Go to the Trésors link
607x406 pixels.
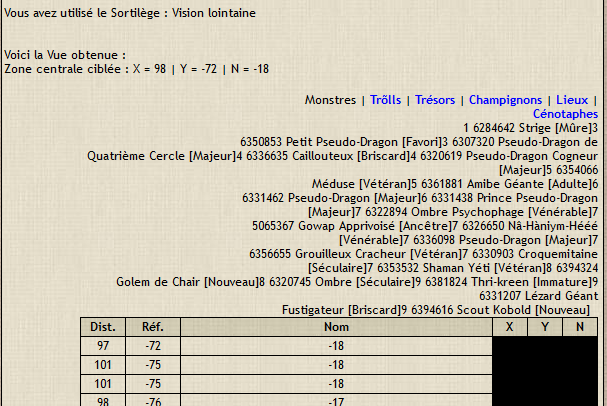point(436,100)
